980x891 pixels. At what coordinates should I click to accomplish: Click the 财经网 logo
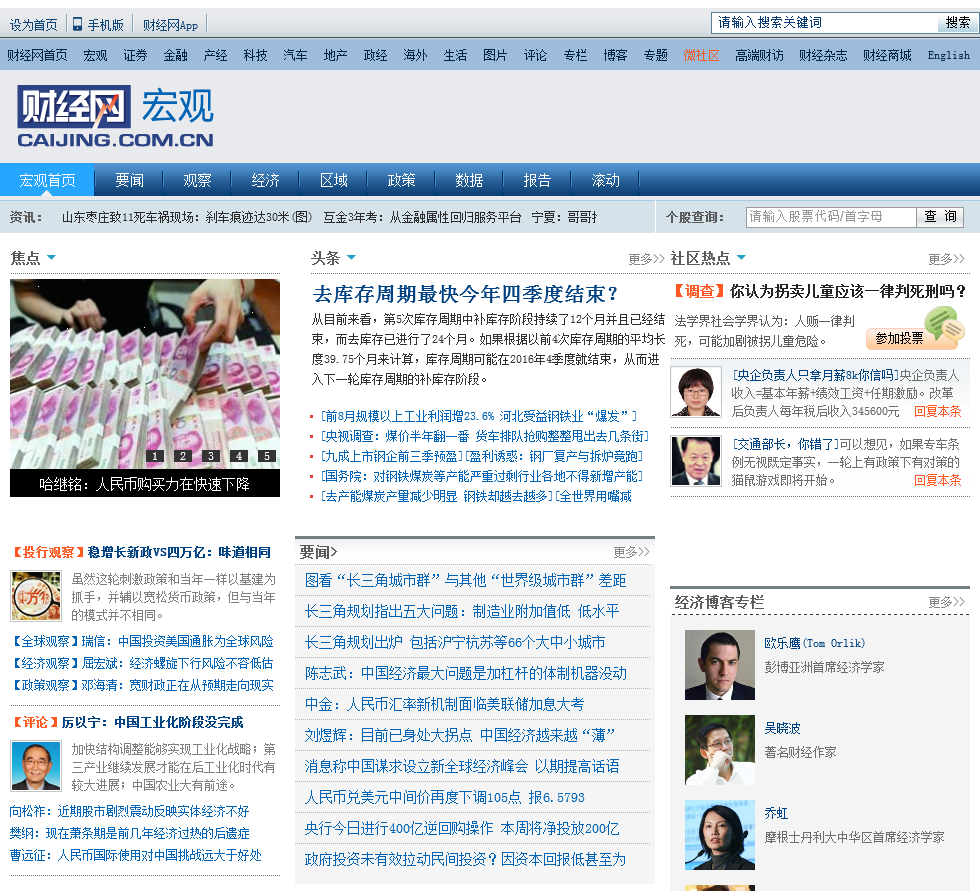click(x=115, y=116)
